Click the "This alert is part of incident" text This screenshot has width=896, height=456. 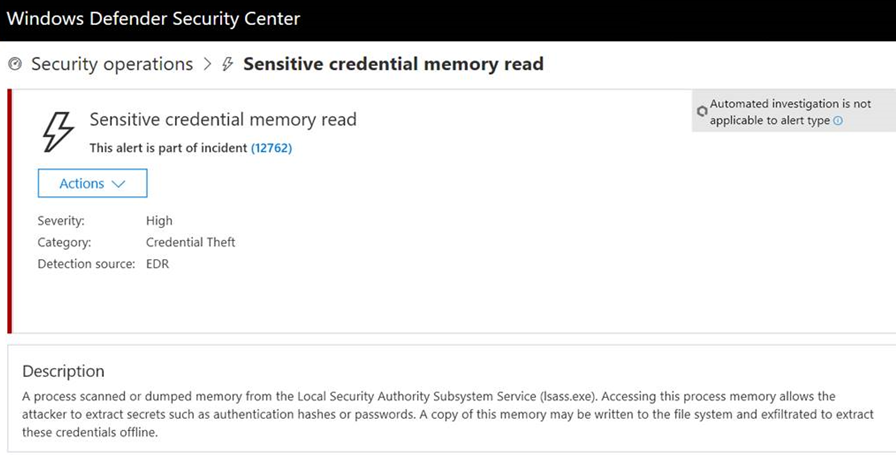point(168,148)
